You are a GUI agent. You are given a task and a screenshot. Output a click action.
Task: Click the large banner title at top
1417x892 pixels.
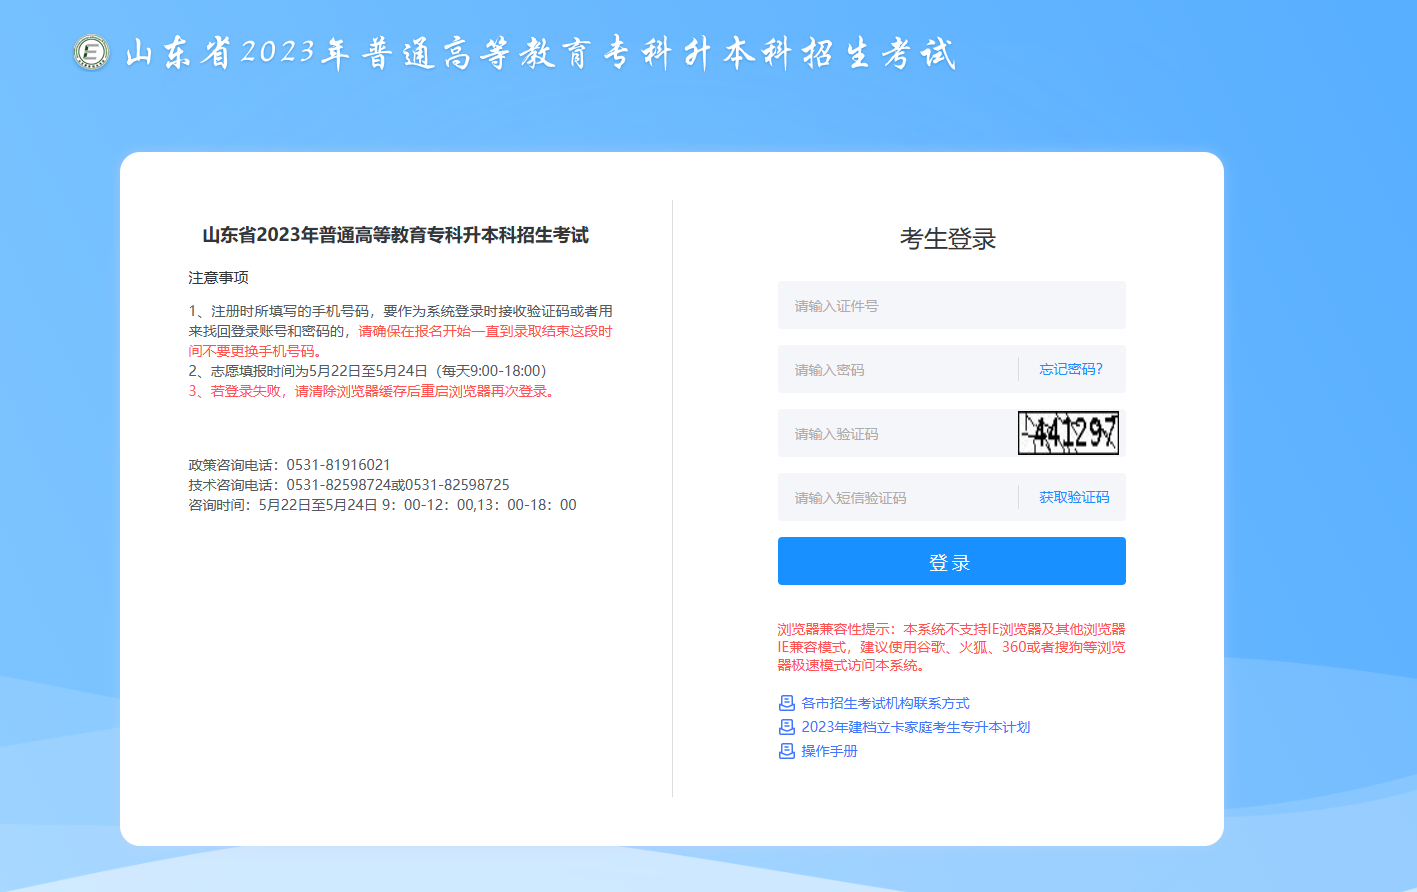pyautogui.click(x=541, y=53)
